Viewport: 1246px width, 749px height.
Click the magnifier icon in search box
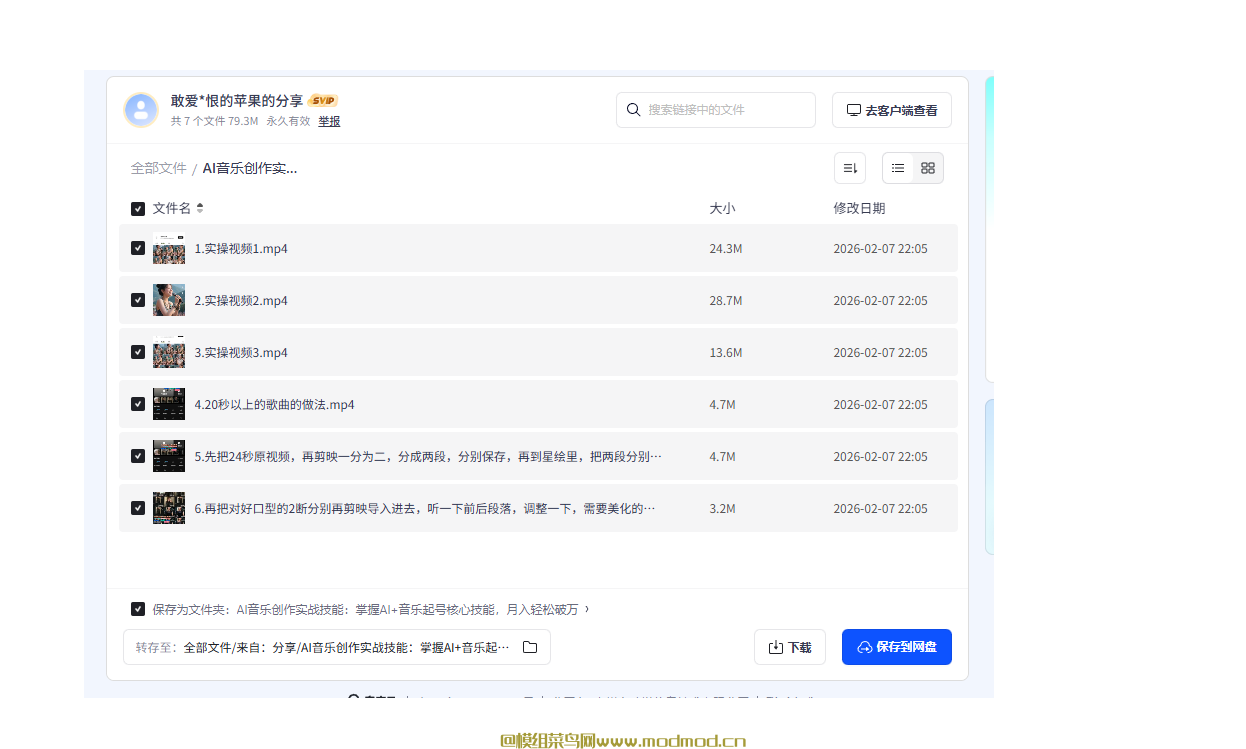coord(633,110)
